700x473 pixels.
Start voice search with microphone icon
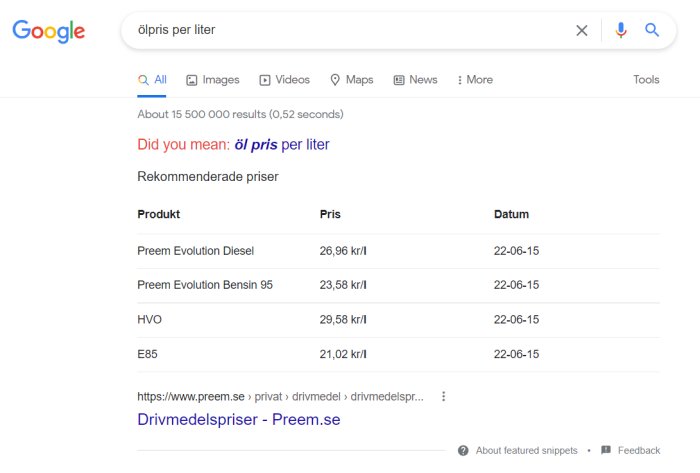pos(621,30)
